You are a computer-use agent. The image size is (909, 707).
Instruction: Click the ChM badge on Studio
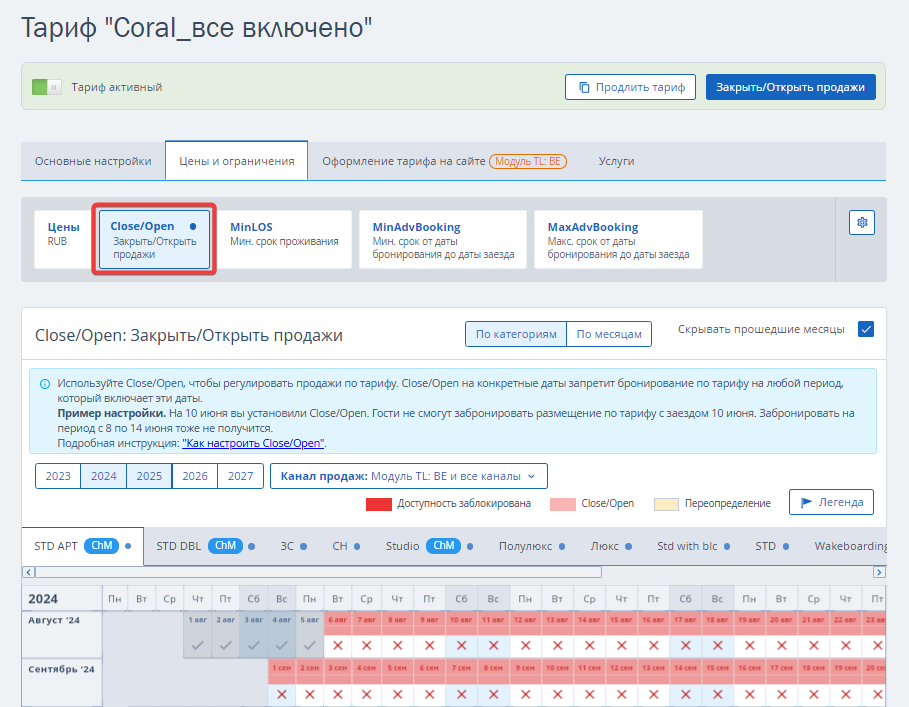(x=443, y=546)
